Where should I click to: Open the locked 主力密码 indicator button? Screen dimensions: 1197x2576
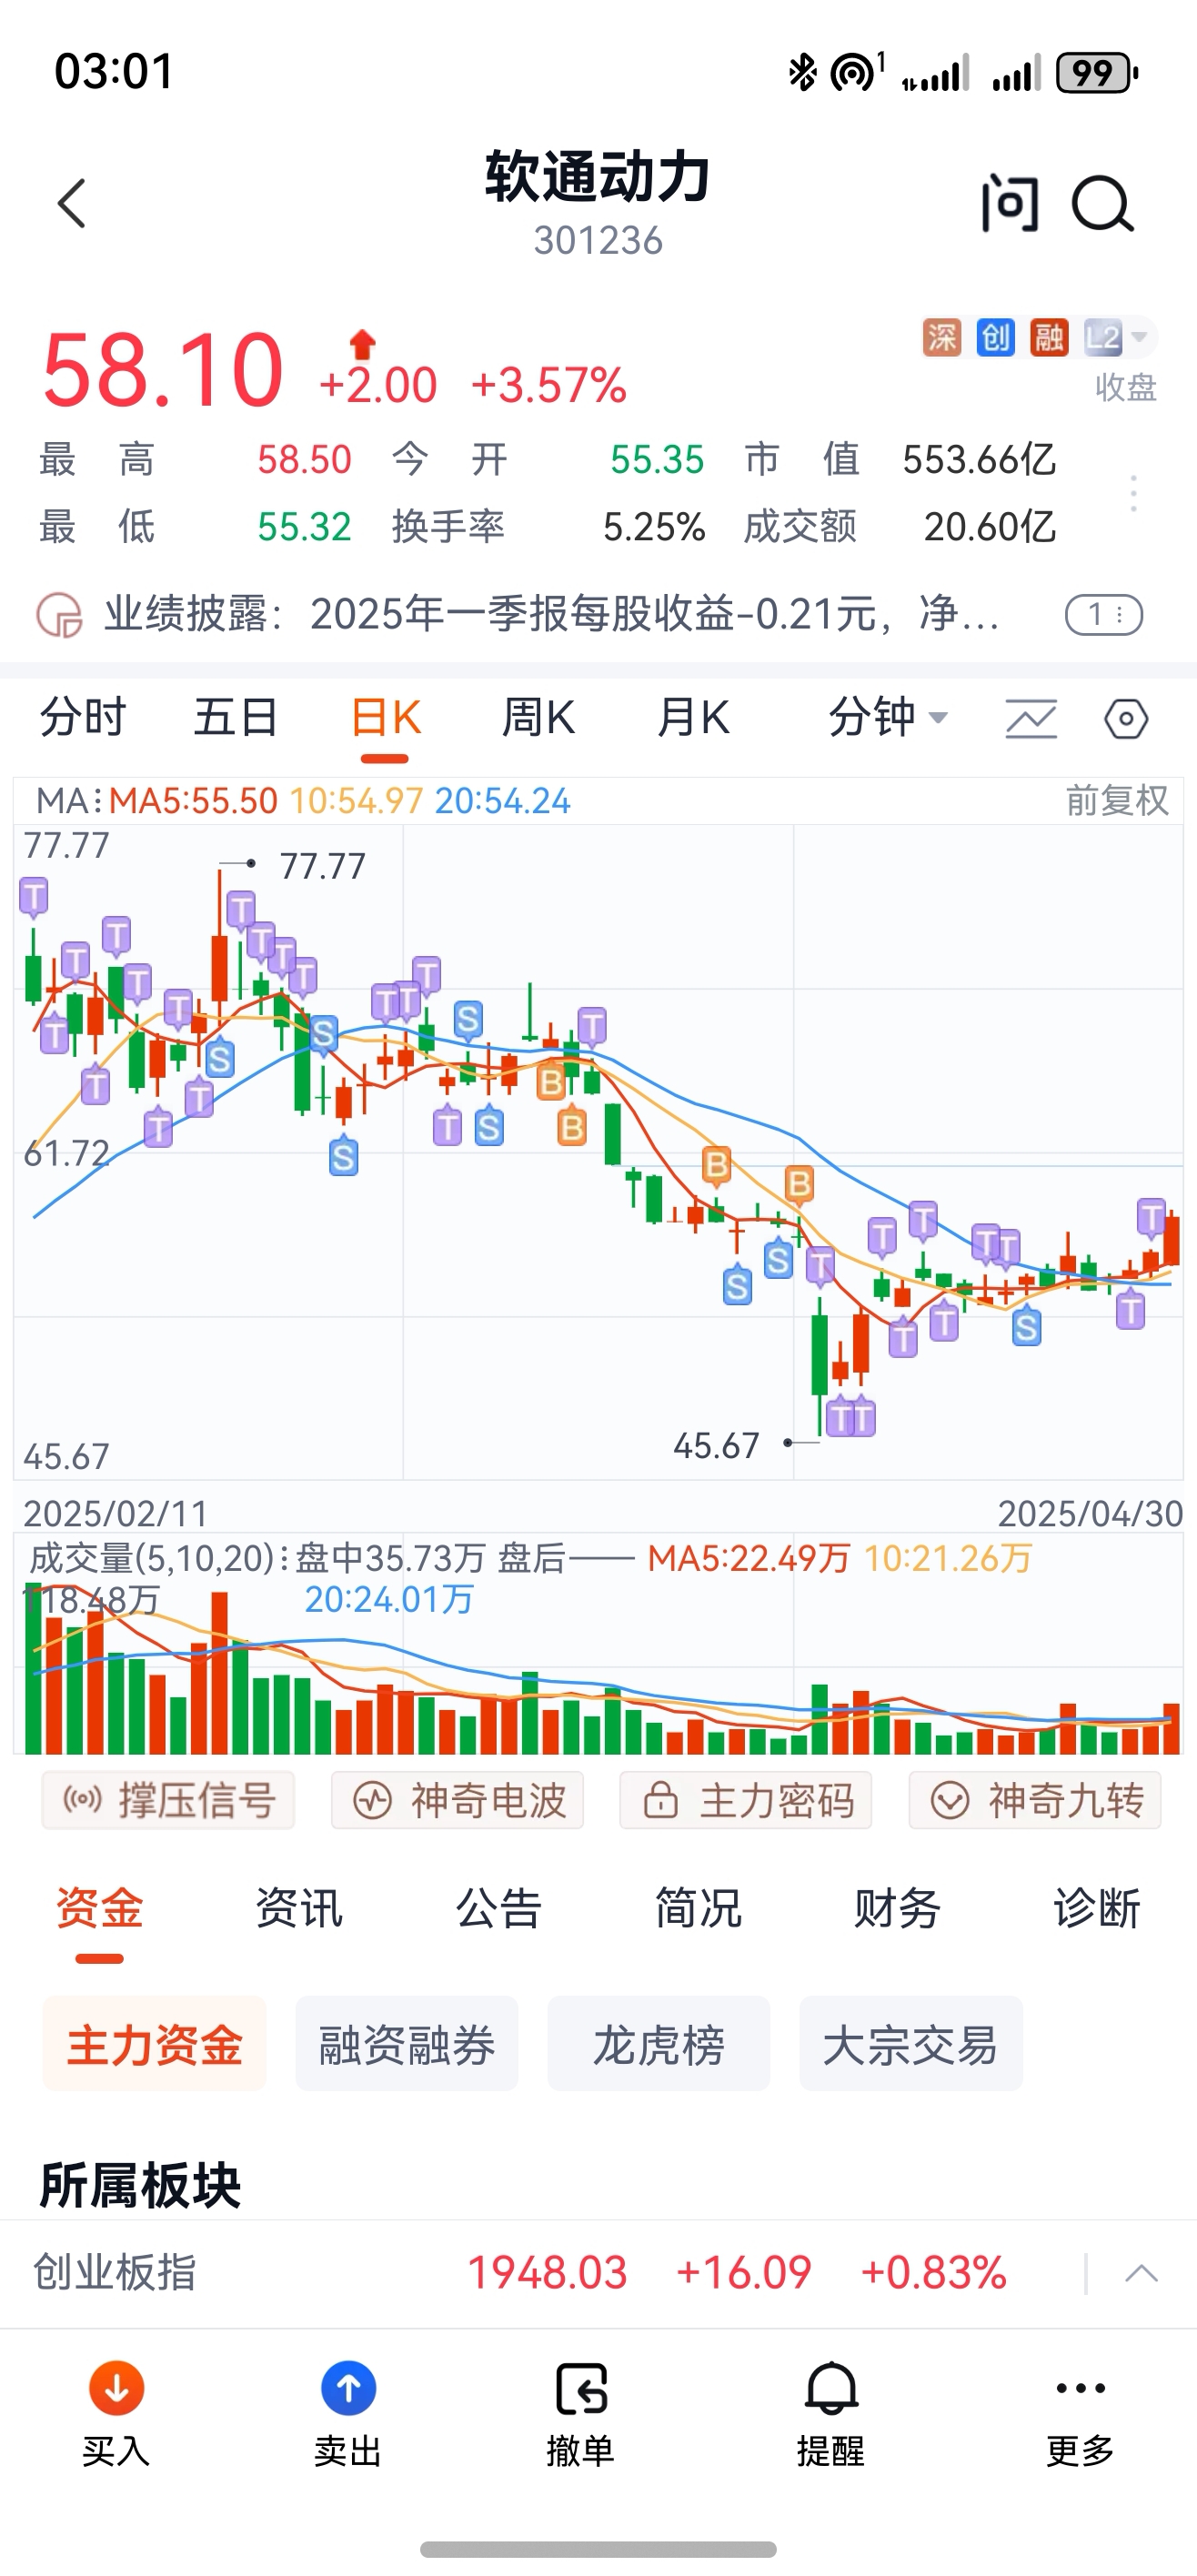pos(746,1800)
